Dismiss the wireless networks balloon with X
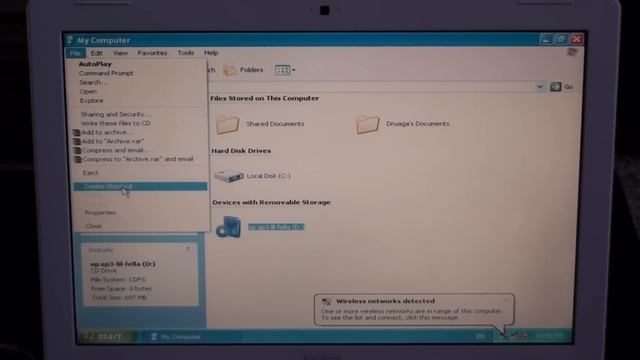Image resolution: width=640 pixels, height=360 pixels. (x=506, y=300)
